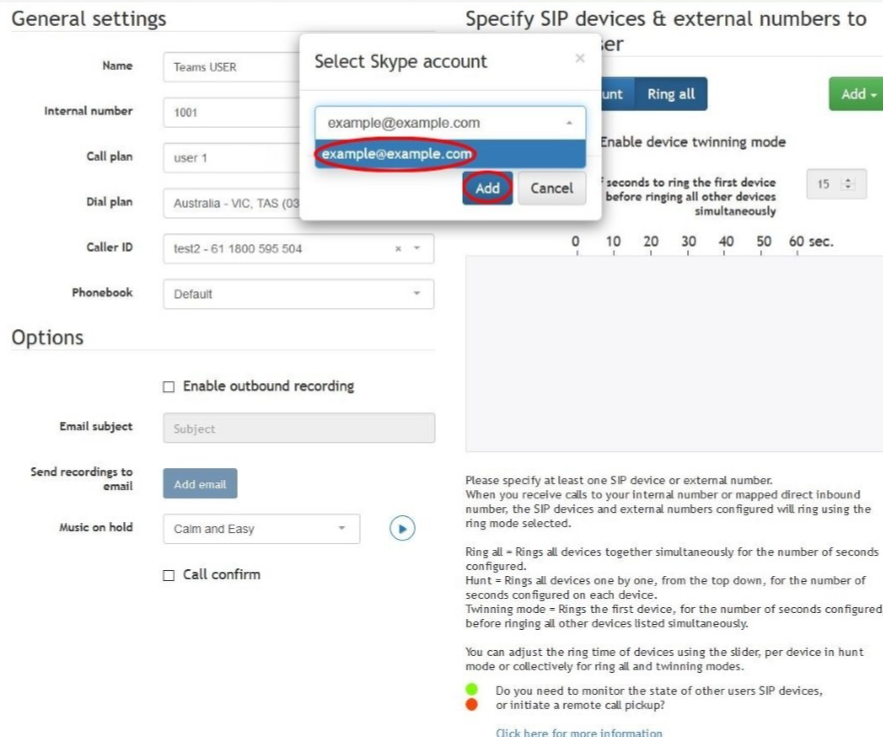Click the Select Skype account title
Viewport: 883px width, 737px height.
click(x=400, y=61)
